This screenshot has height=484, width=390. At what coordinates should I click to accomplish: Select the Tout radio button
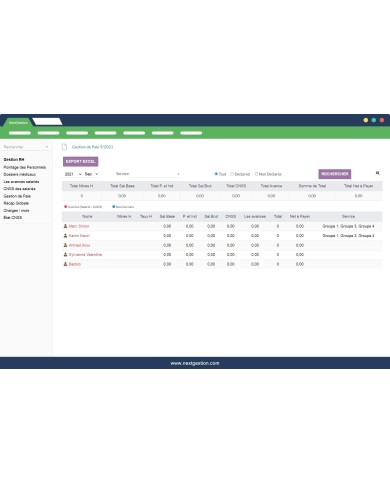click(x=216, y=174)
